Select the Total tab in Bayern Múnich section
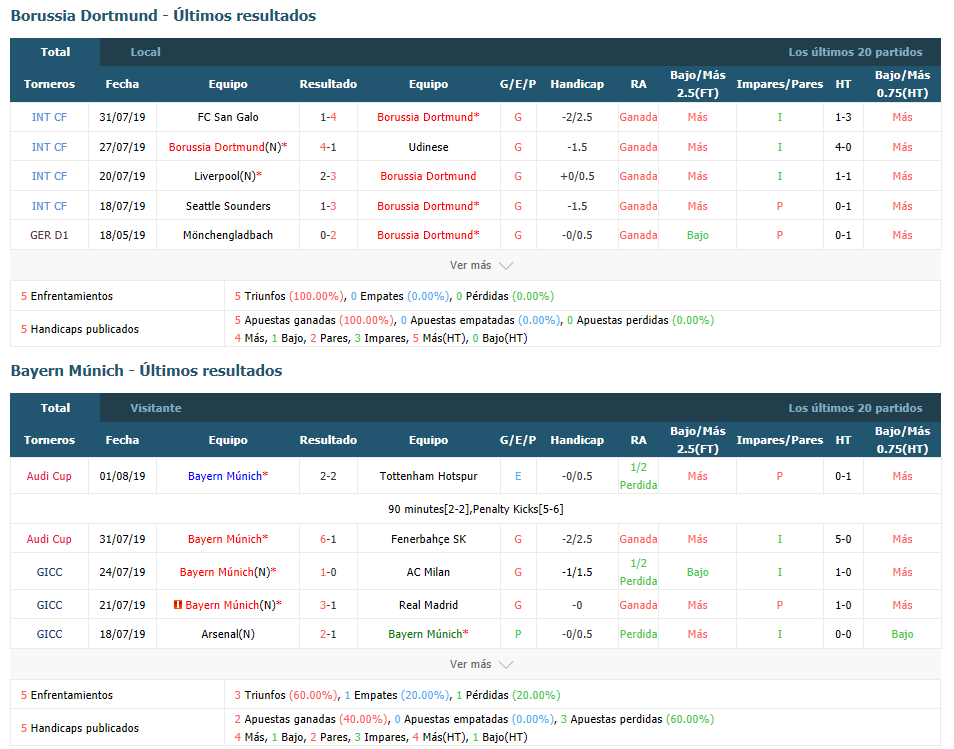954x749 pixels. point(55,408)
